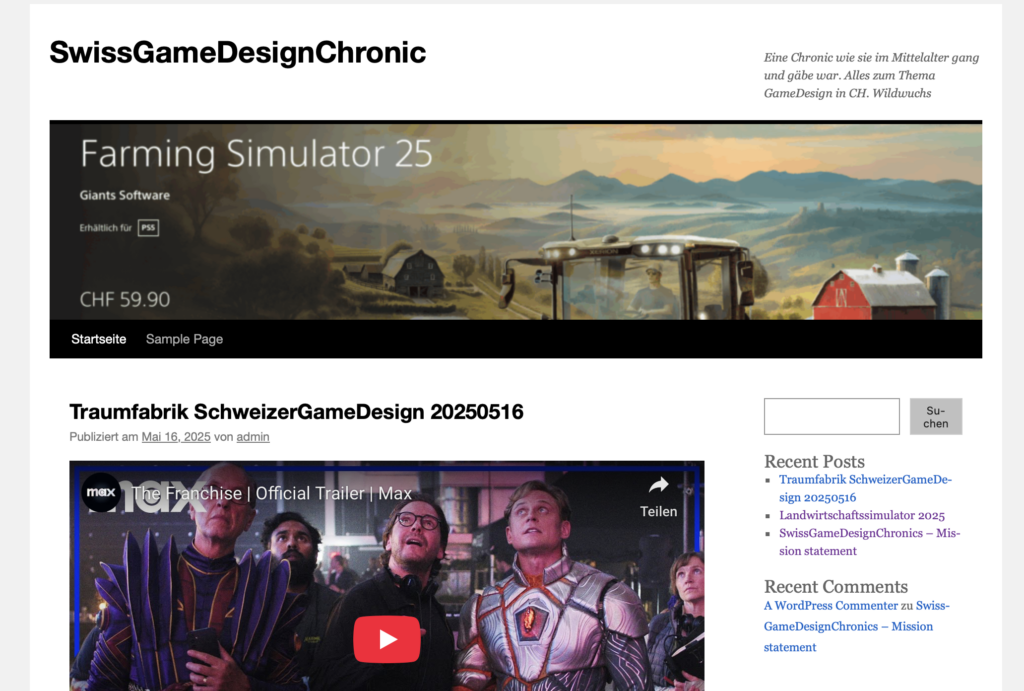Open the Sample Page menu item

(x=184, y=339)
